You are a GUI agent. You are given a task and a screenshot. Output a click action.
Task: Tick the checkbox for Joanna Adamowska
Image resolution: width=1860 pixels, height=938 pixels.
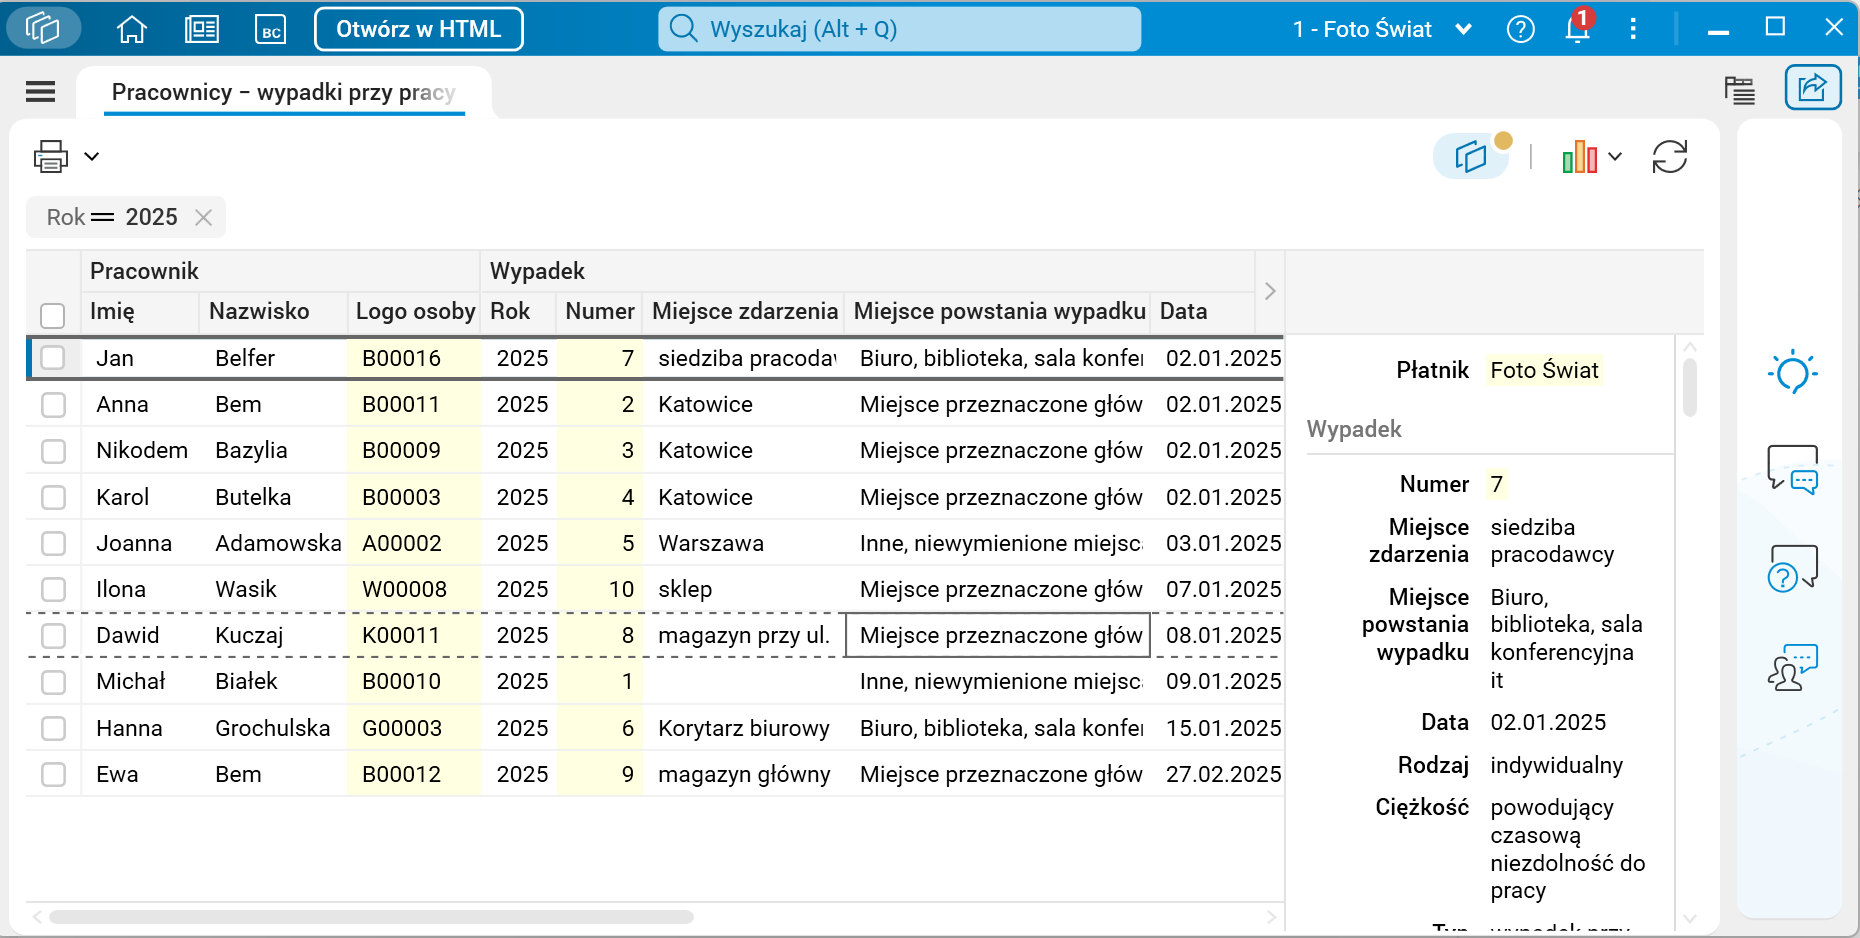(53, 543)
